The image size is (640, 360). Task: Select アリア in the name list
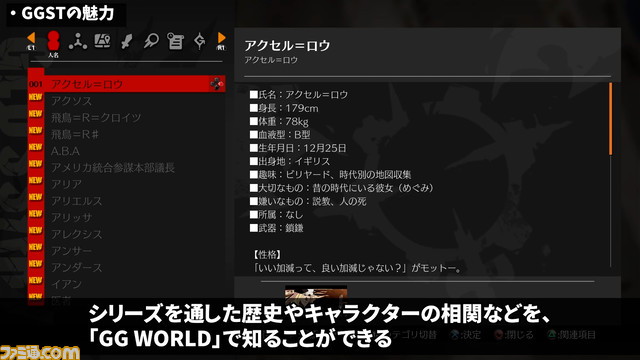[x=66, y=184]
